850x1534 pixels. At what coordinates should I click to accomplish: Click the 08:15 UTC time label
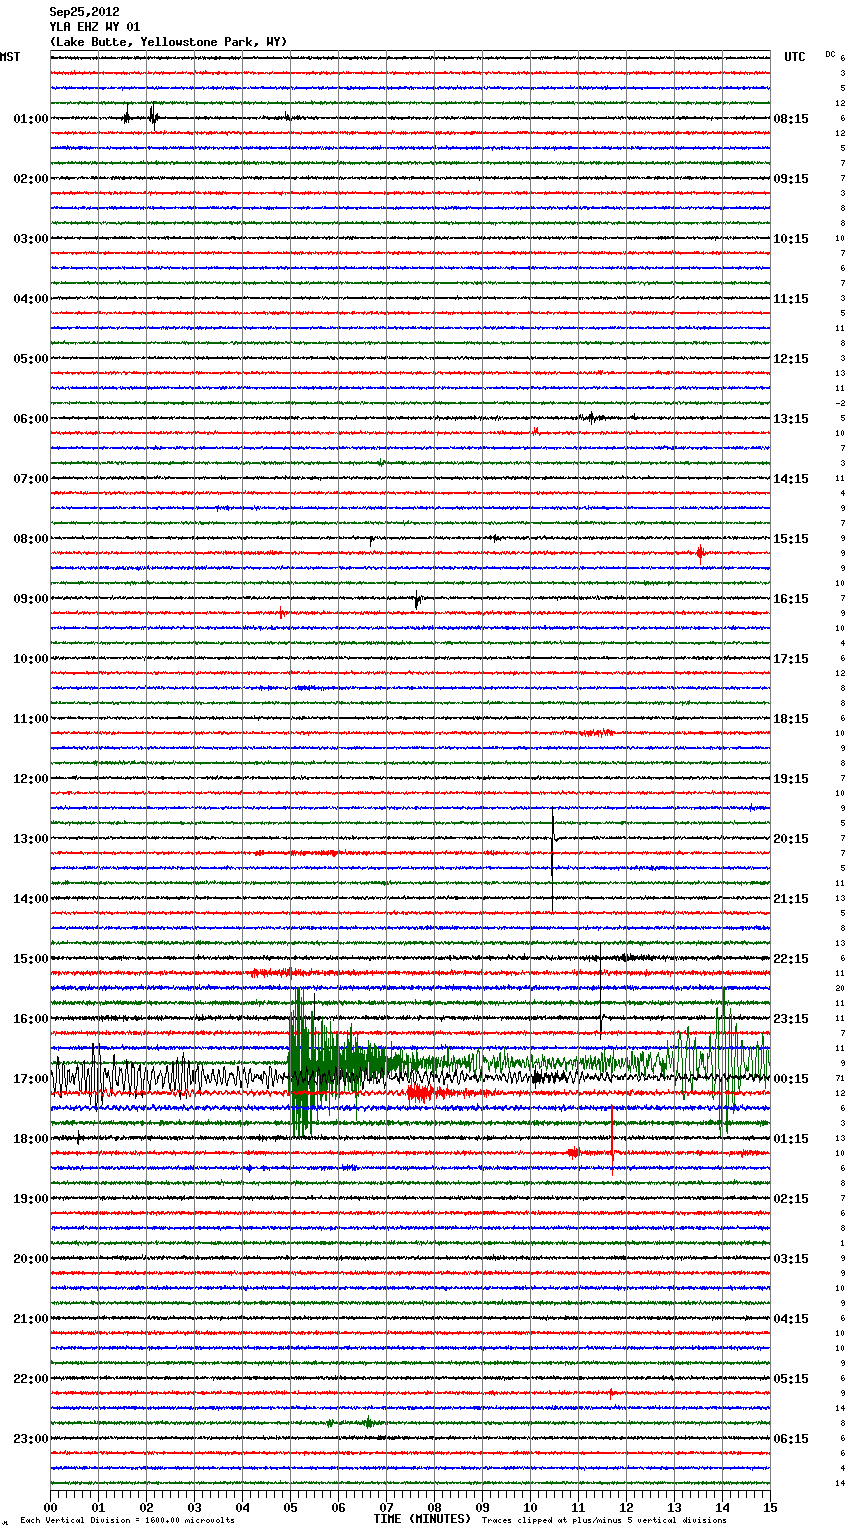pyautogui.click(x=791, y=119)
